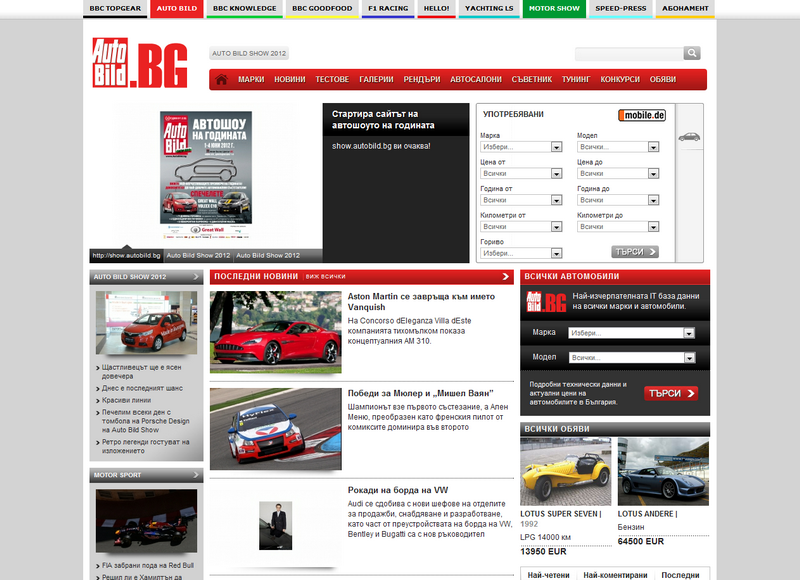Open Обяви menu item

pyautogui.click(x=663, y=80)
